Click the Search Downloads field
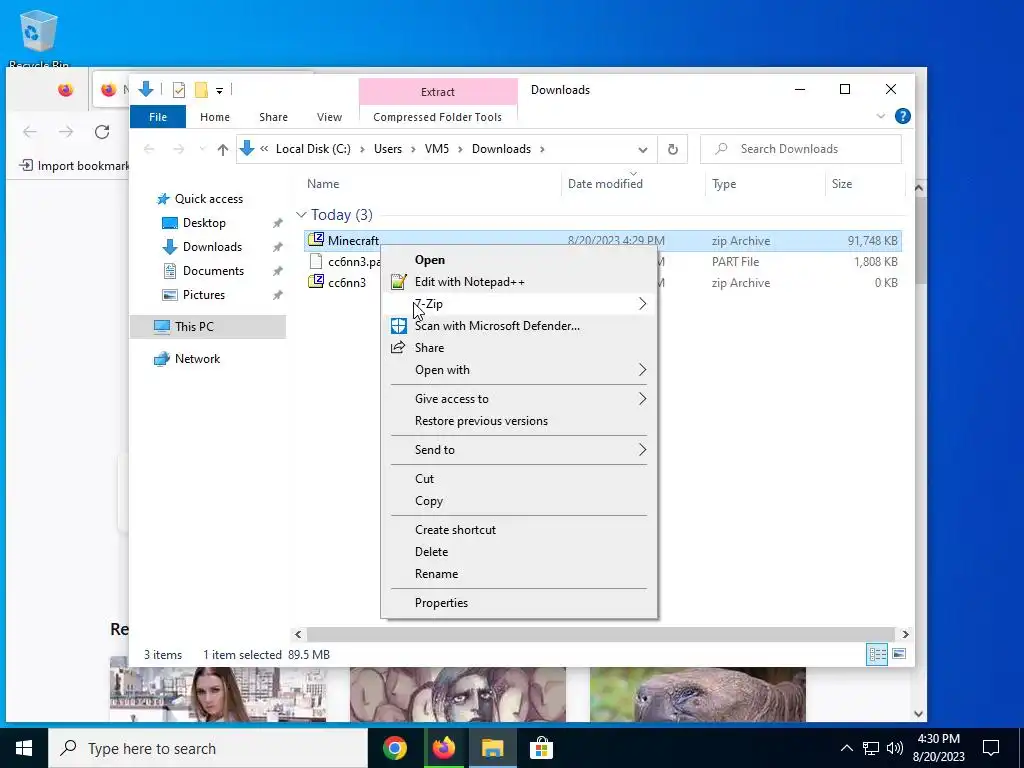The height and width of the screenshot is (768, 1024). point(801,149)
